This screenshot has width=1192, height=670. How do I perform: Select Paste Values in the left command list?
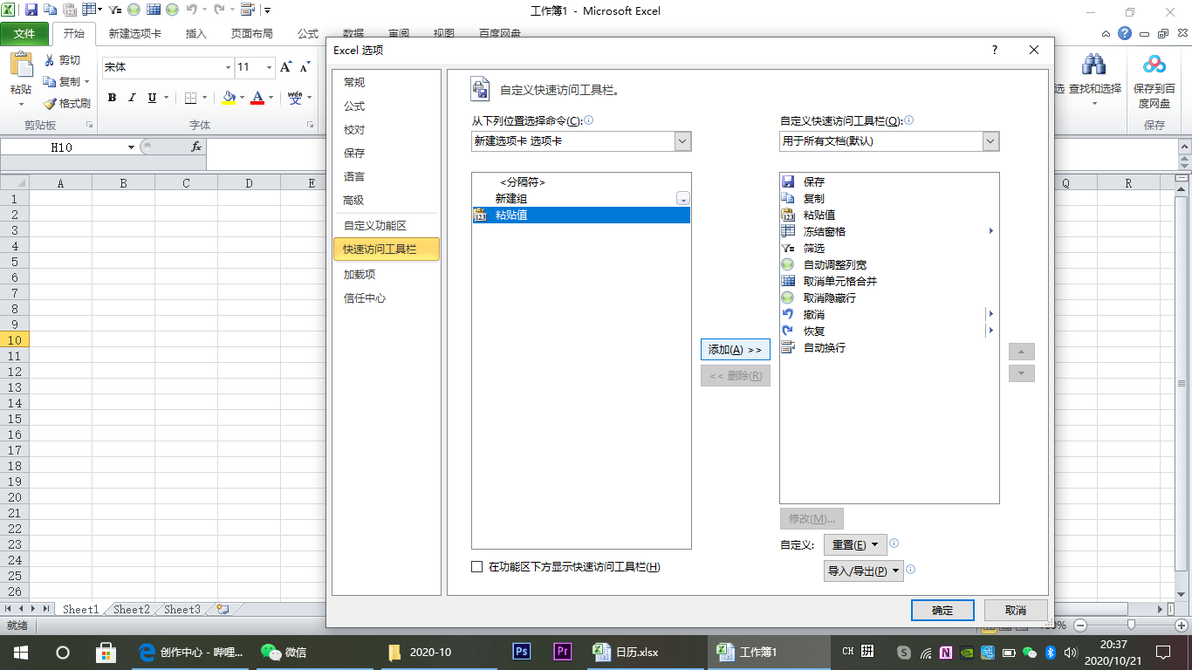tap(581, 215)
